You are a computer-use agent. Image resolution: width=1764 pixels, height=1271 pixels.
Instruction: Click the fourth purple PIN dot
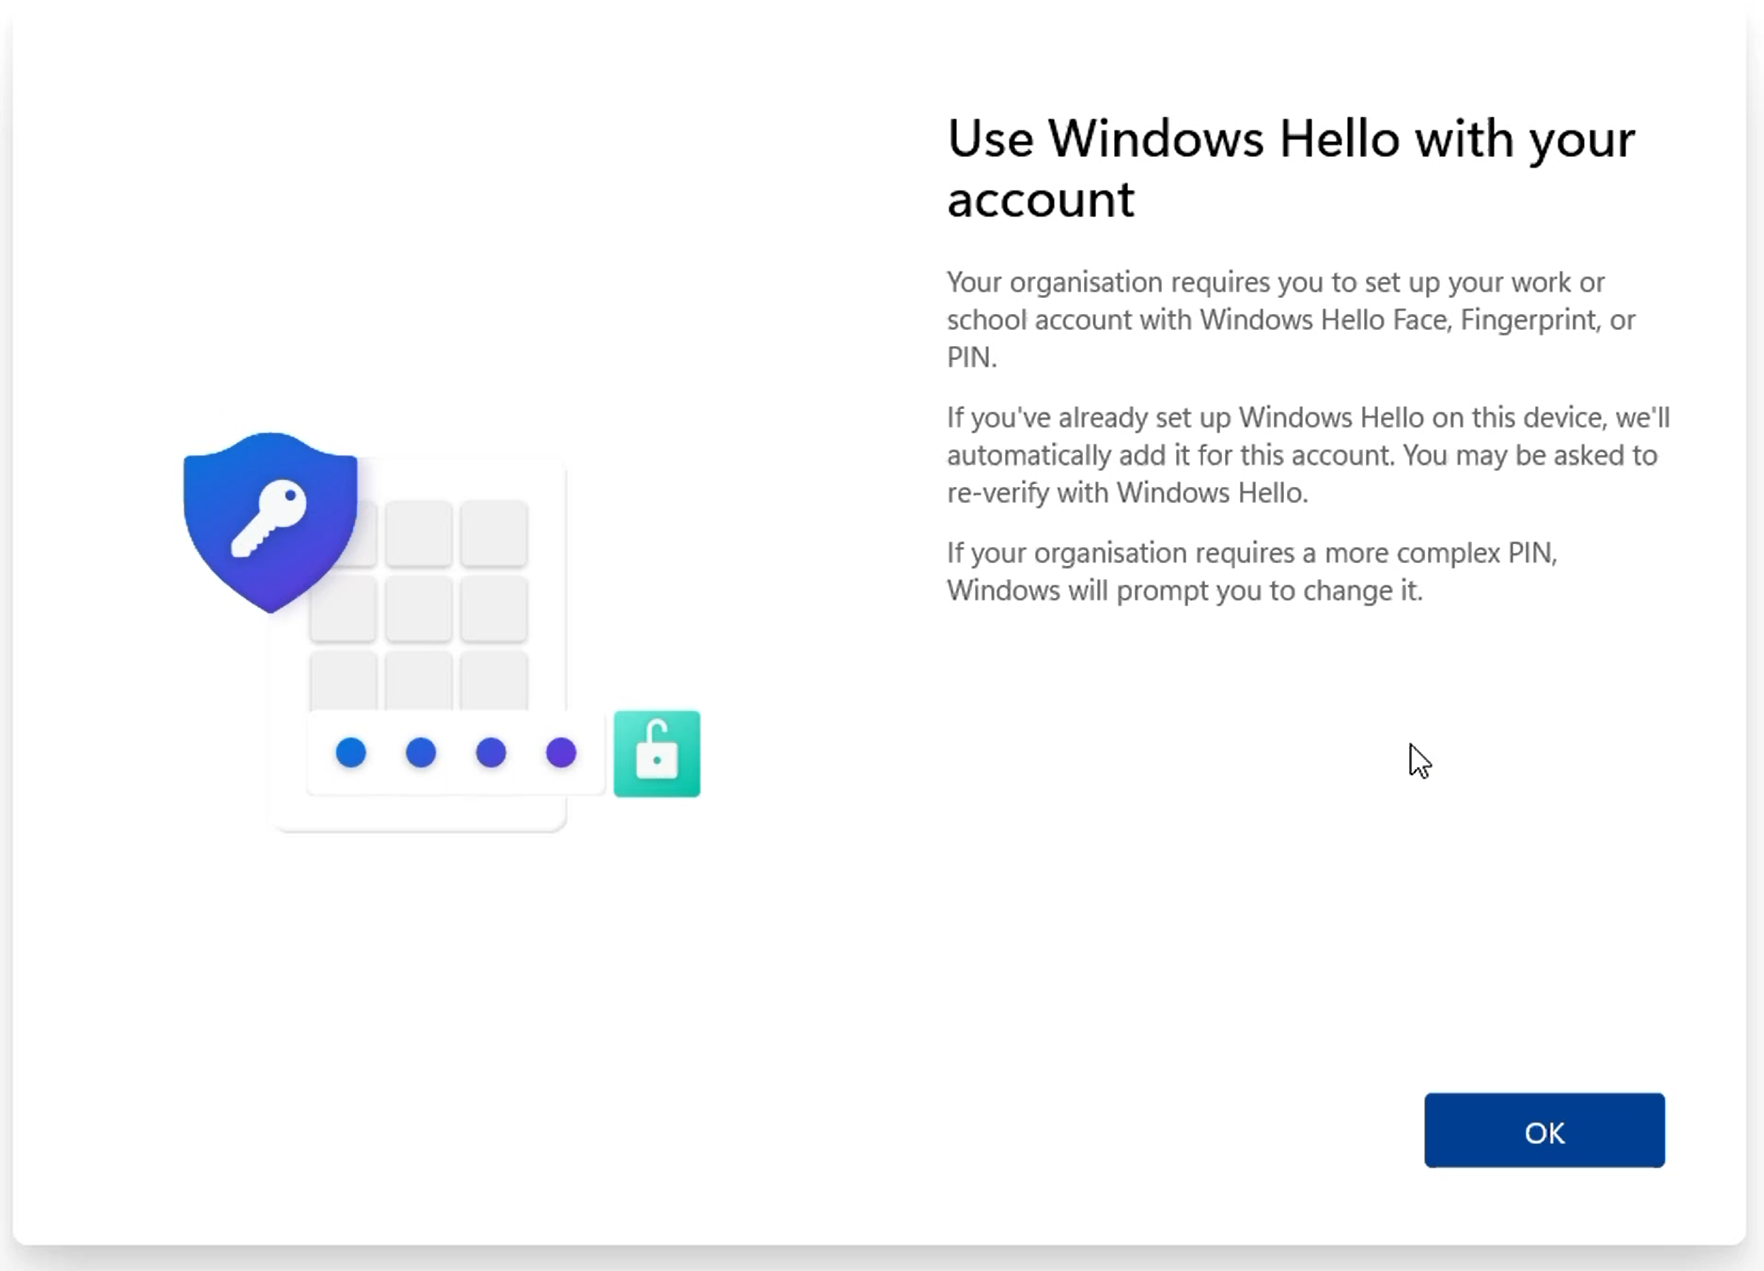tap(560, 753)
